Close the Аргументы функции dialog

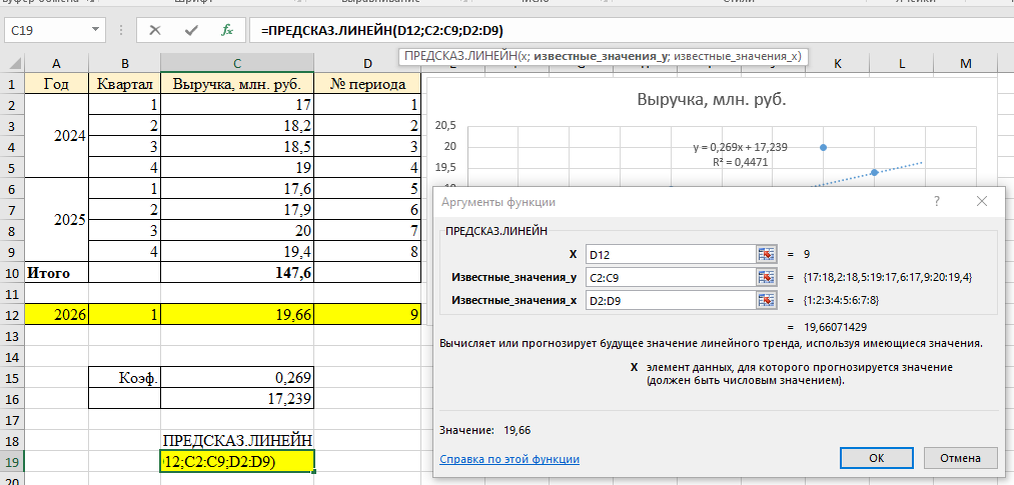pos(982,202)
